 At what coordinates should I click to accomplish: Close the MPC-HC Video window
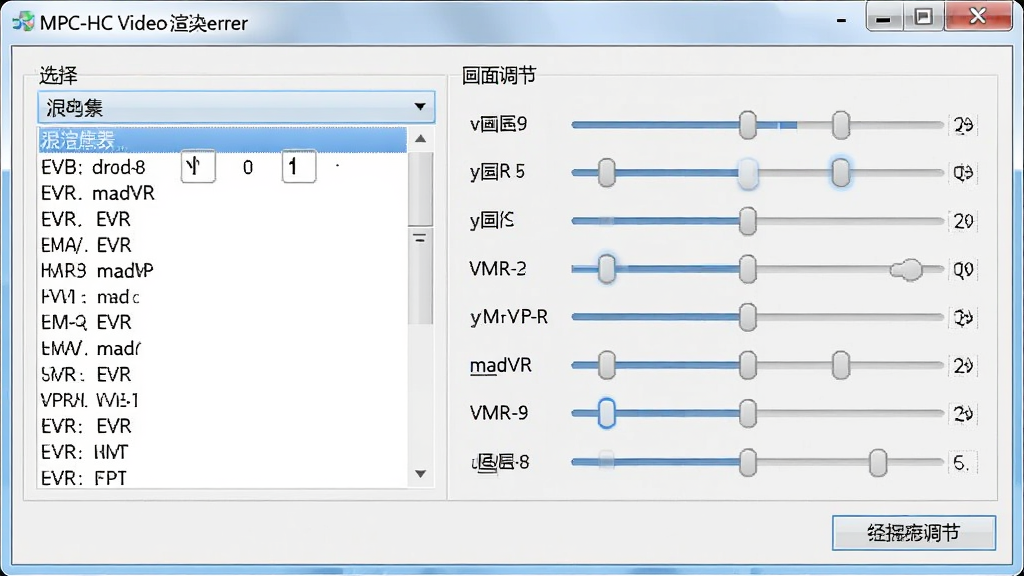point(978,16)
